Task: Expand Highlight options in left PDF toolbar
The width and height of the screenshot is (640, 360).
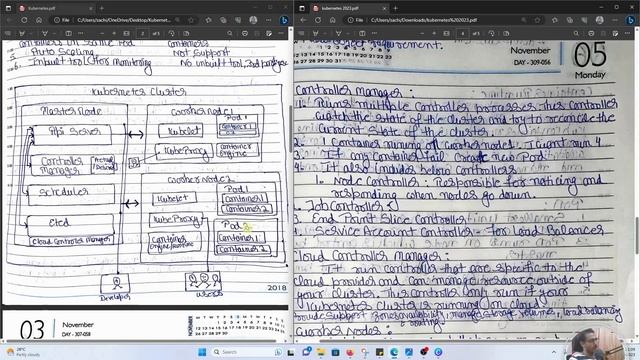Action: [54, 33]
